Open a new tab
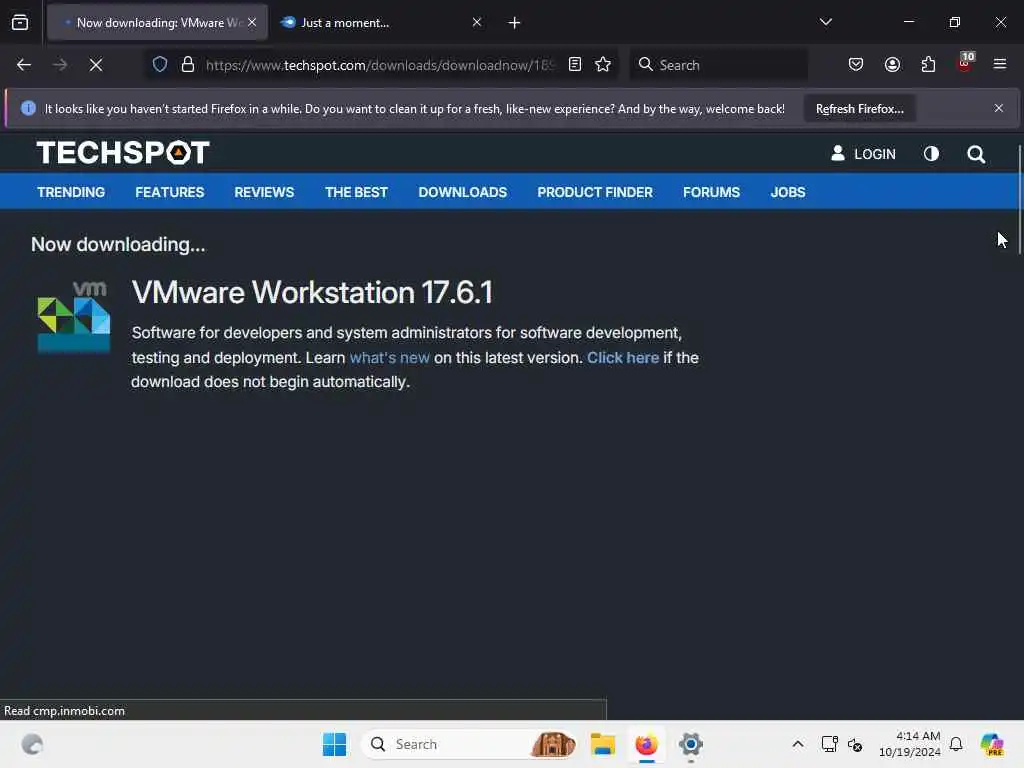Screen dimensions: 1024x768 [515, 23]
